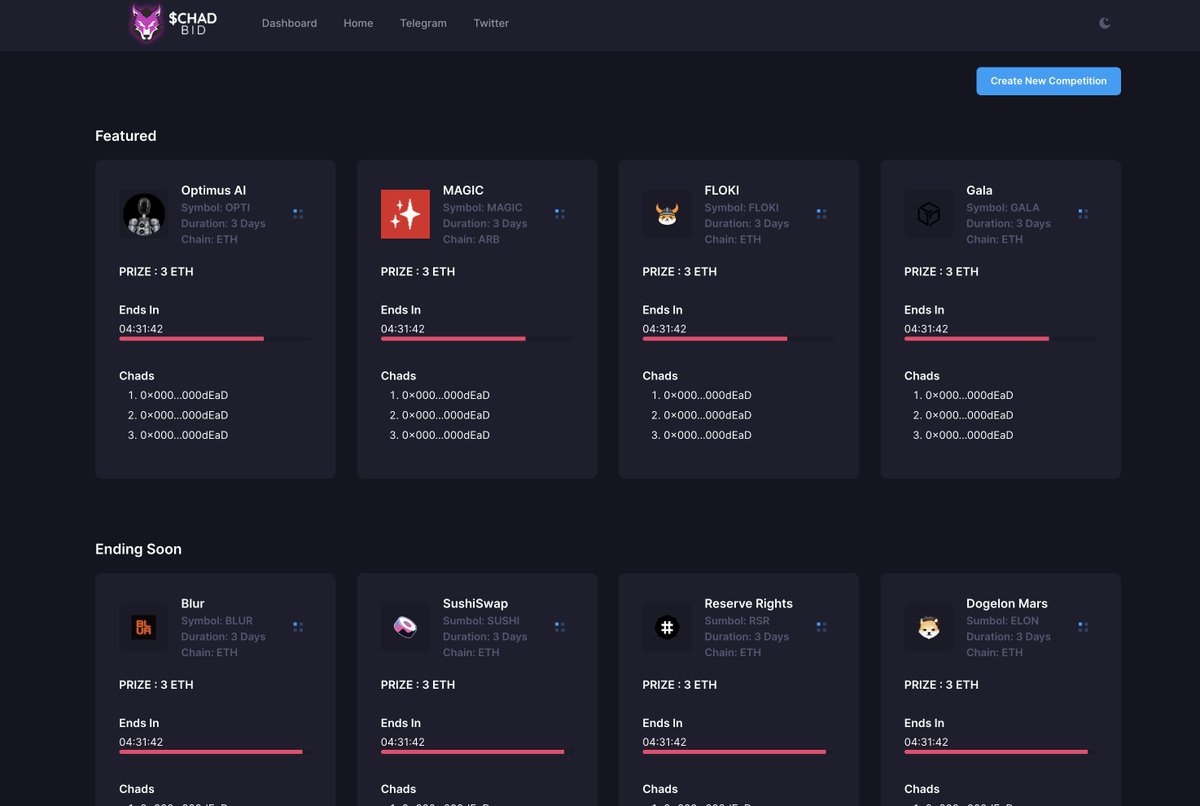Click the Gala token logo

pos(929,214)
